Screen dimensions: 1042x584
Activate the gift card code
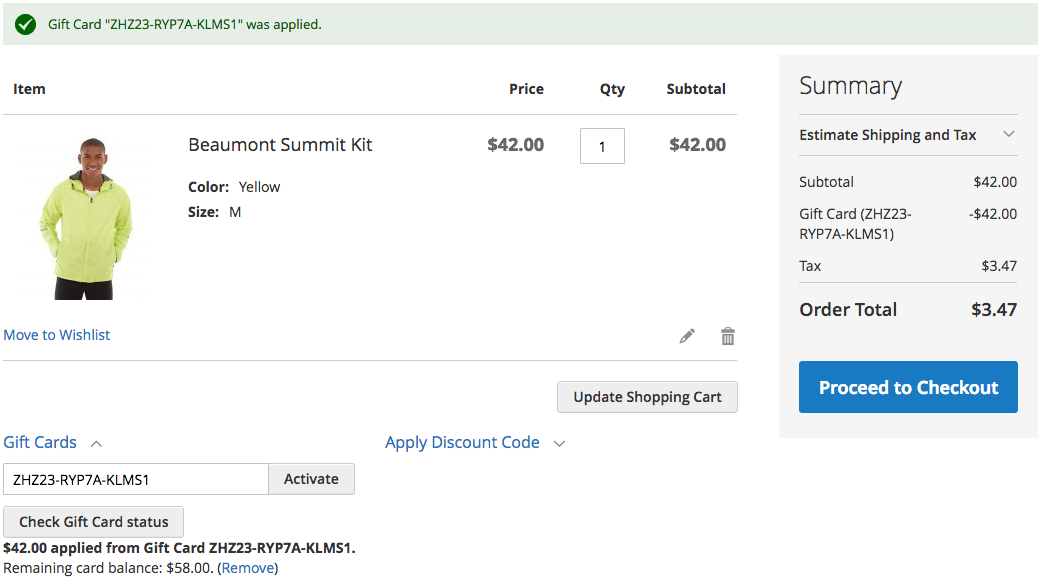[311, 479]
